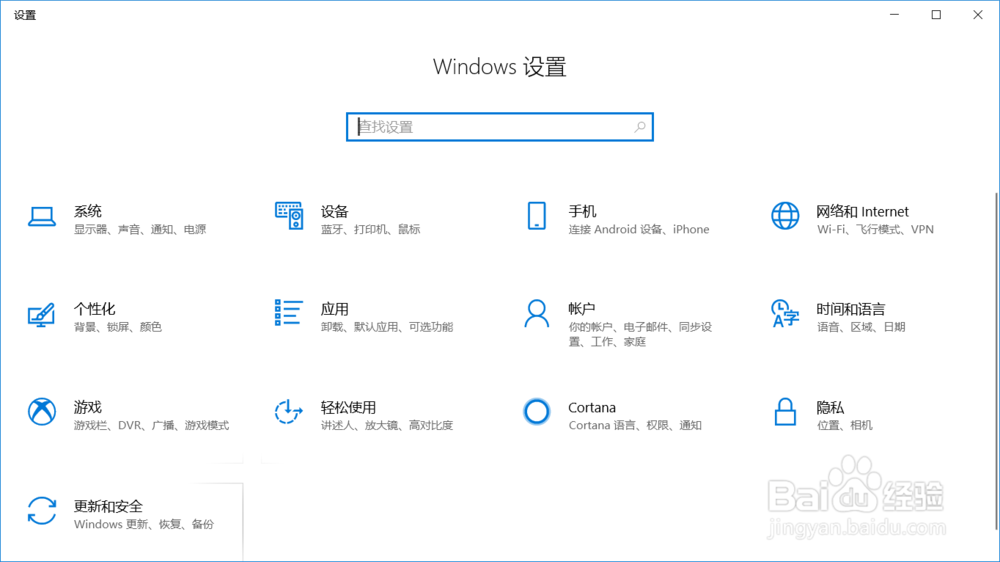Open 时间和语言 title
Viewport: 1000px width, 562px height.
click(851, 309)
